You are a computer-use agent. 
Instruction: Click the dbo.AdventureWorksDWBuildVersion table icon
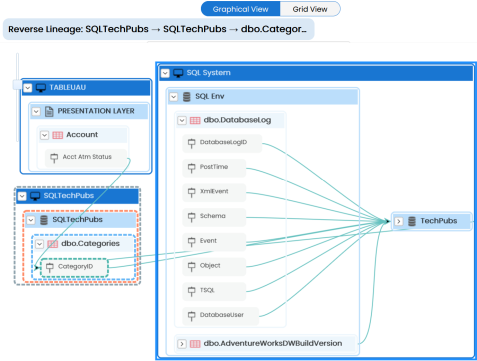(x=195, y=344)
